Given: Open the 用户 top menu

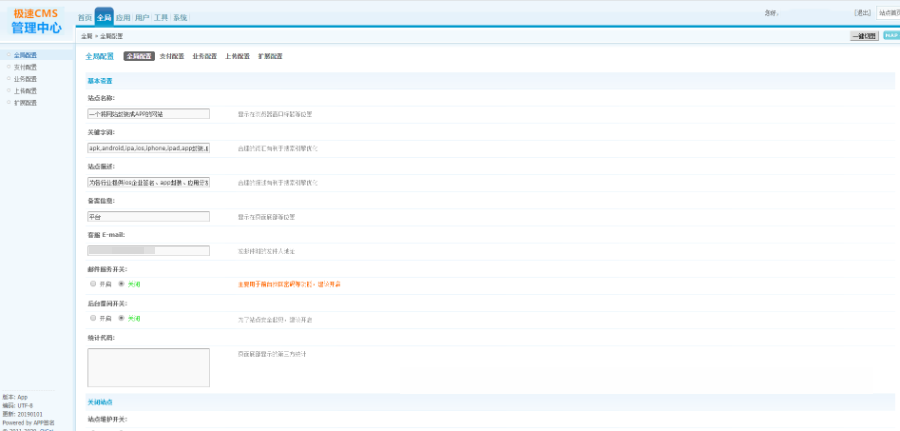Looking at the screenshot, I should coord(142,18).
